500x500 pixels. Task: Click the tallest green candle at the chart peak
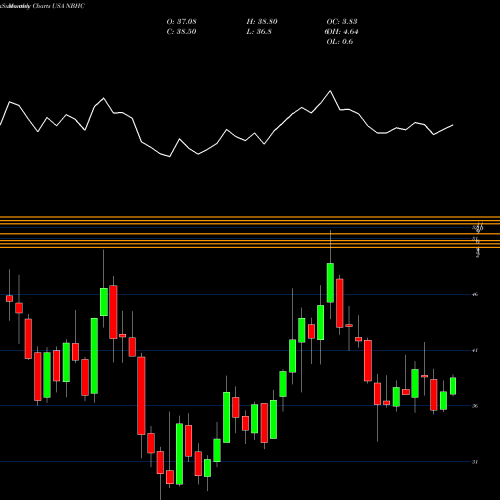point(330,283)
